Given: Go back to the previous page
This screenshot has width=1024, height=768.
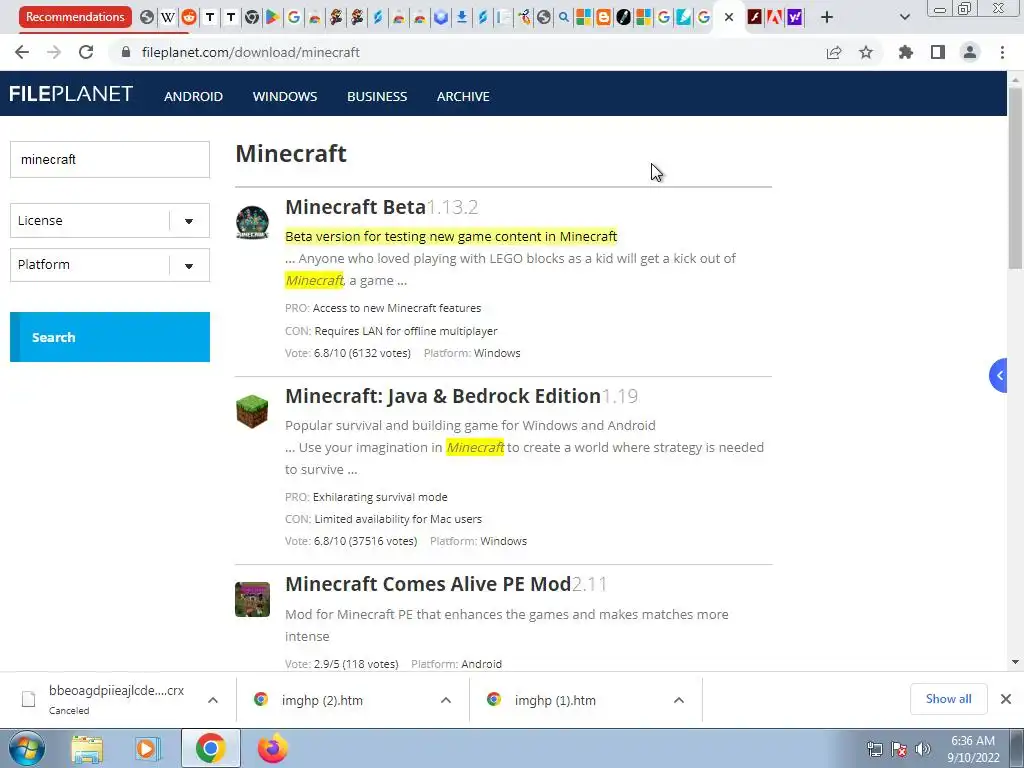Looking at the screenshot, I should click(x=22, y=52).
